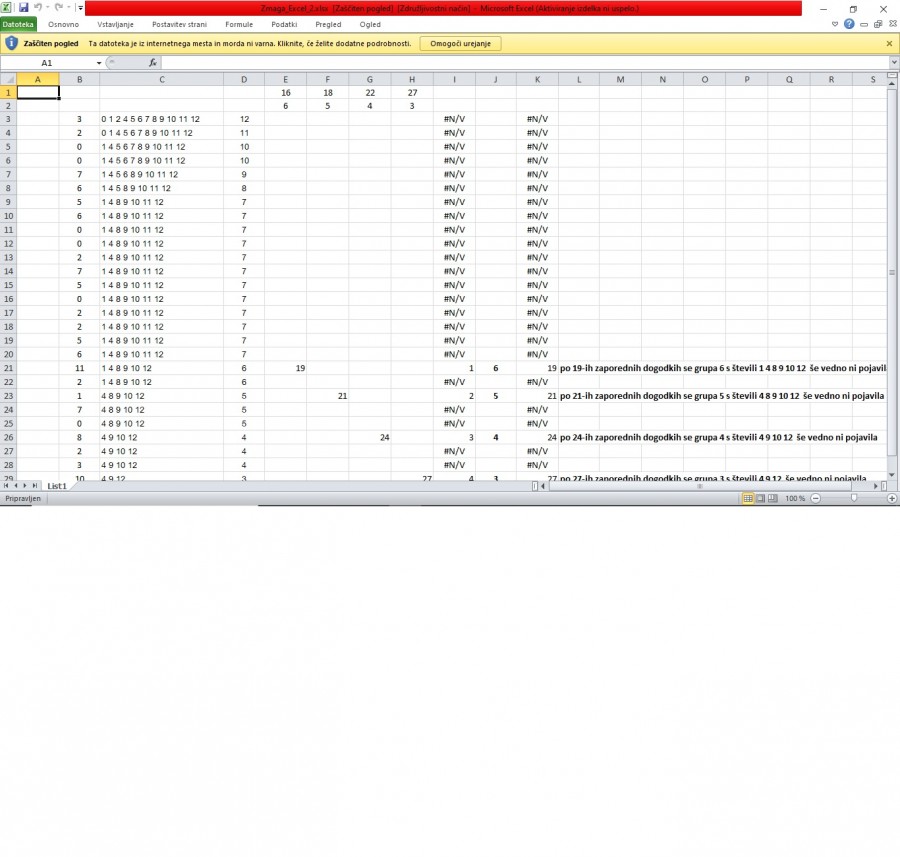Image resolution: width=900 pixels, height=857 pixels.
Task: Click the zoom in plus icon
Action: (890, 498)
